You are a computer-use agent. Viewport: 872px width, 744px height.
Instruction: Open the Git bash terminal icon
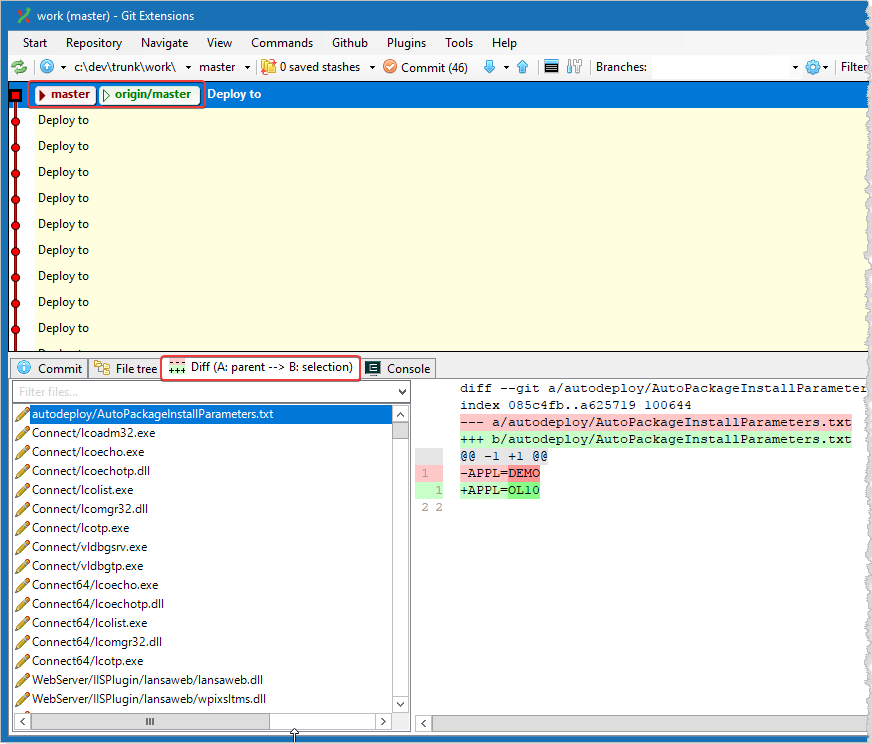(x=551, y=67)
